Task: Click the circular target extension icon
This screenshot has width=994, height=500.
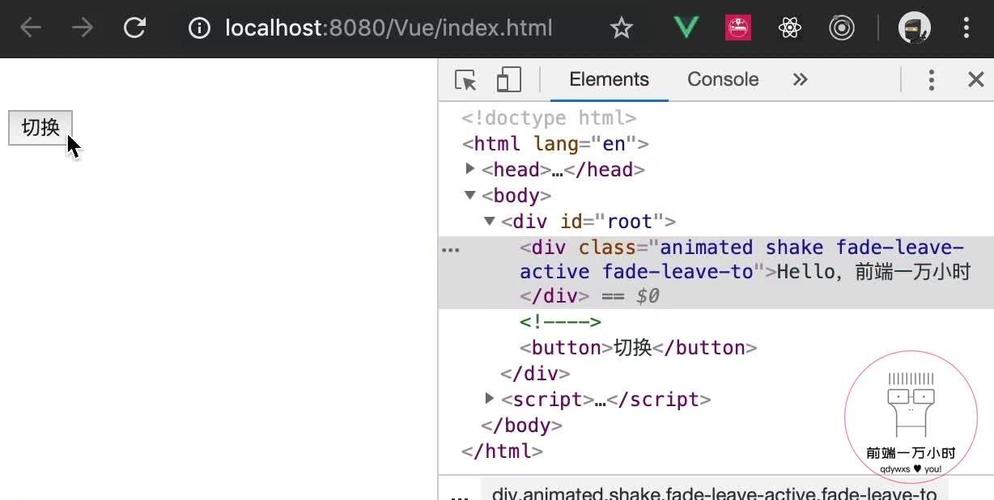Action: pos(842,28)
